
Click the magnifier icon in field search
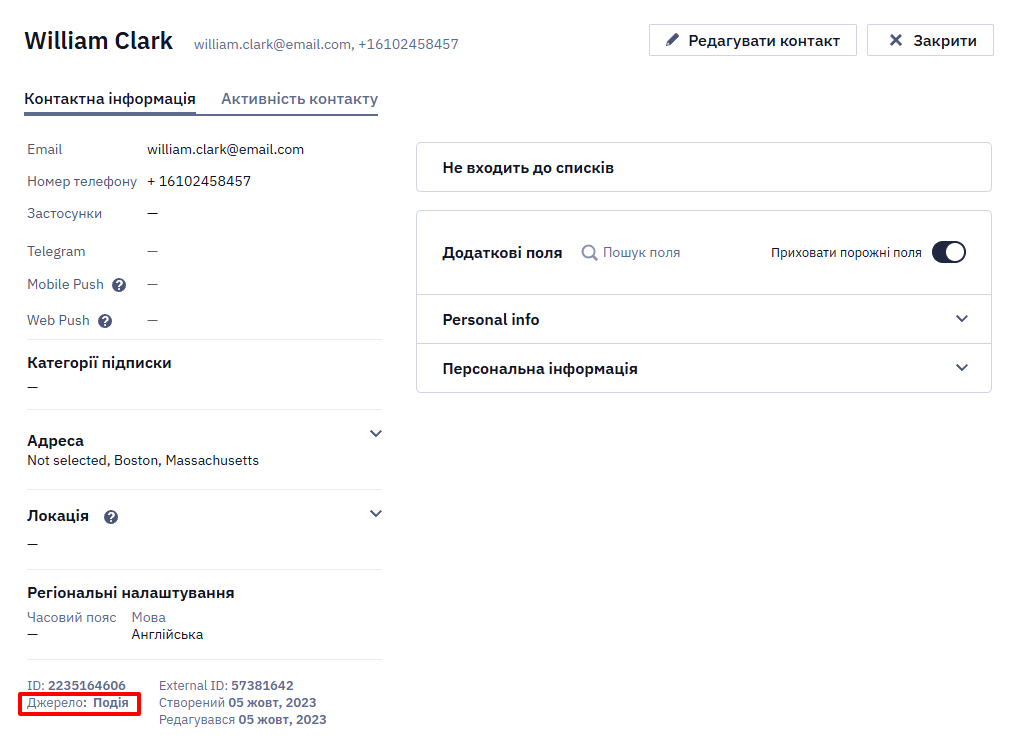pos(589,252)
